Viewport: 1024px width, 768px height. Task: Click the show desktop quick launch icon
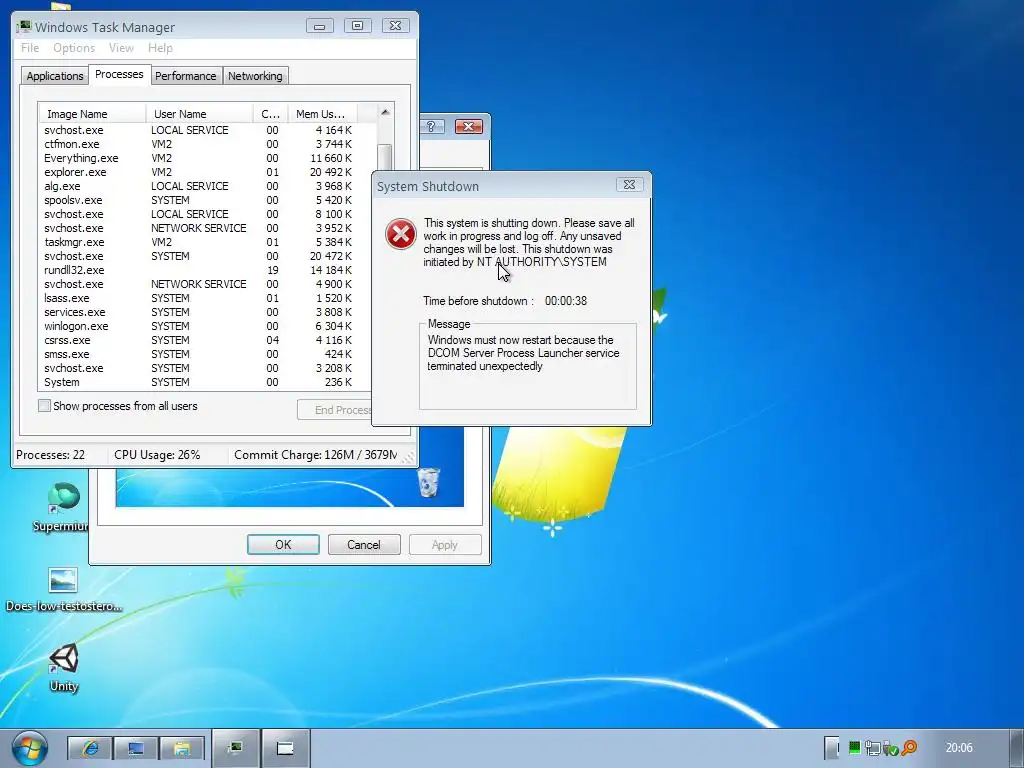coord(136,748)
